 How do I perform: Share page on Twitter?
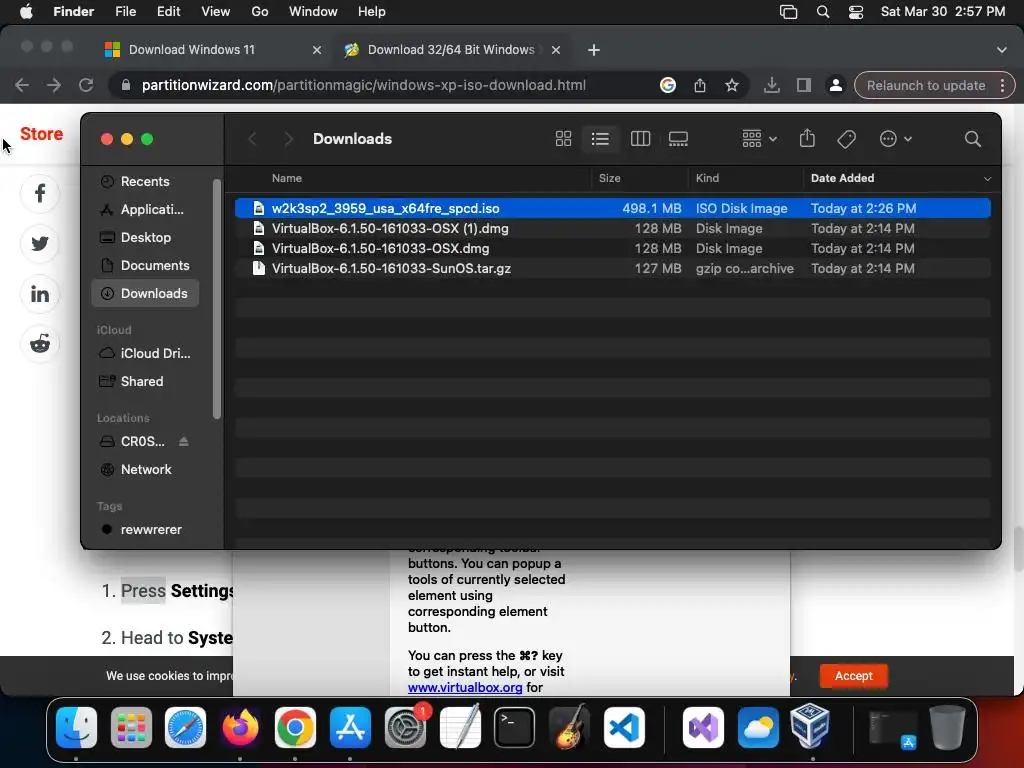(x=40, y=244)
